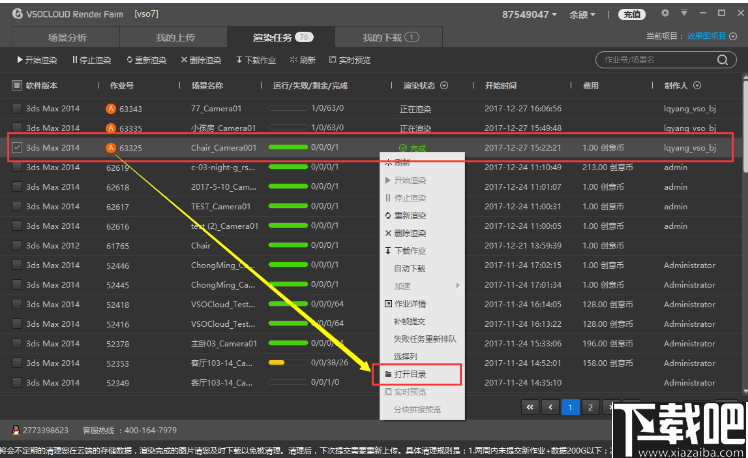Click the downward triangle menu icon beside settings gear
The height and width of the screenshot is (458, 748).
coord(684,13)
